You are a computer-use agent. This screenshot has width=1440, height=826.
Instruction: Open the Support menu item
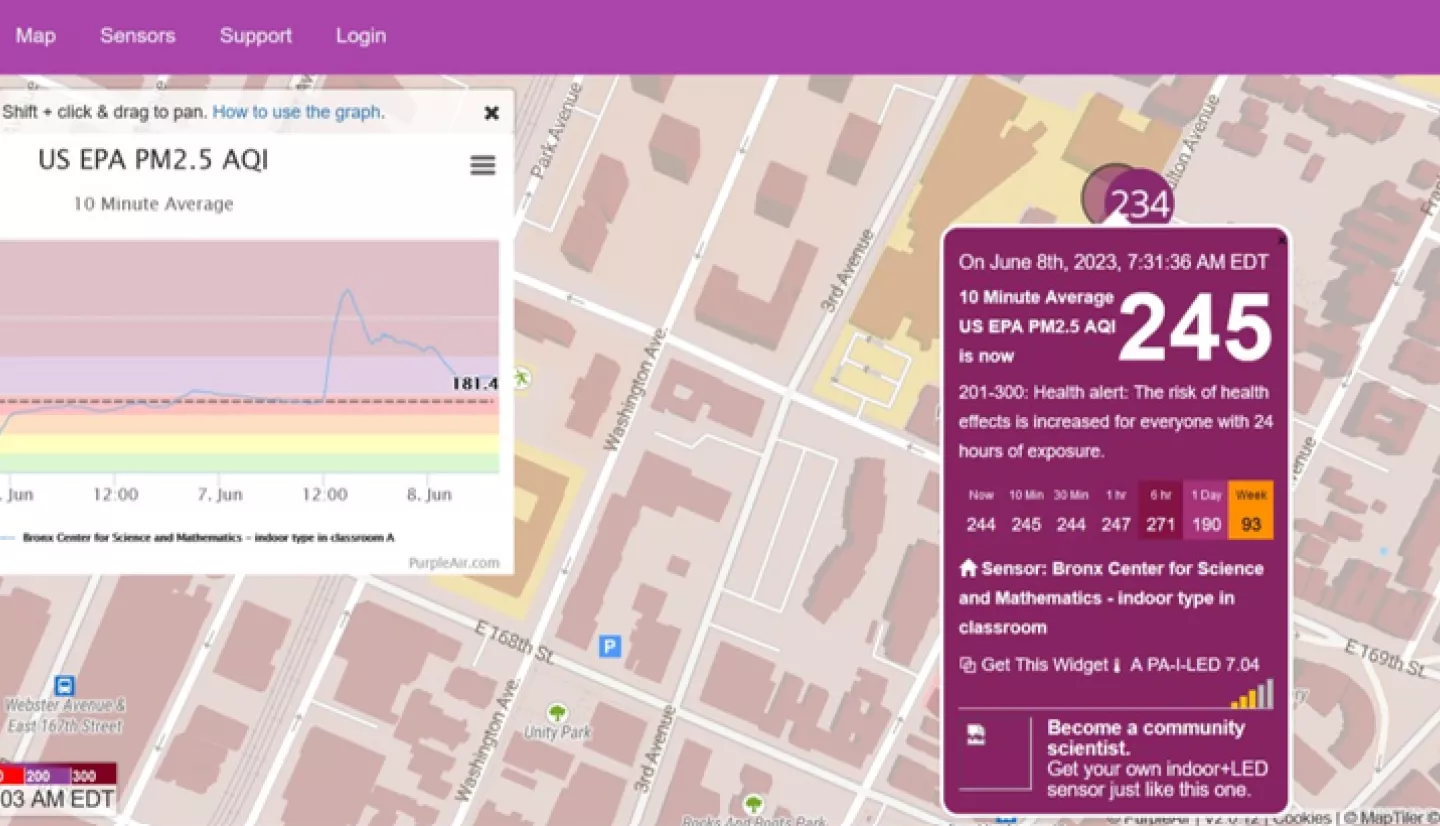(x=256, y=36)
